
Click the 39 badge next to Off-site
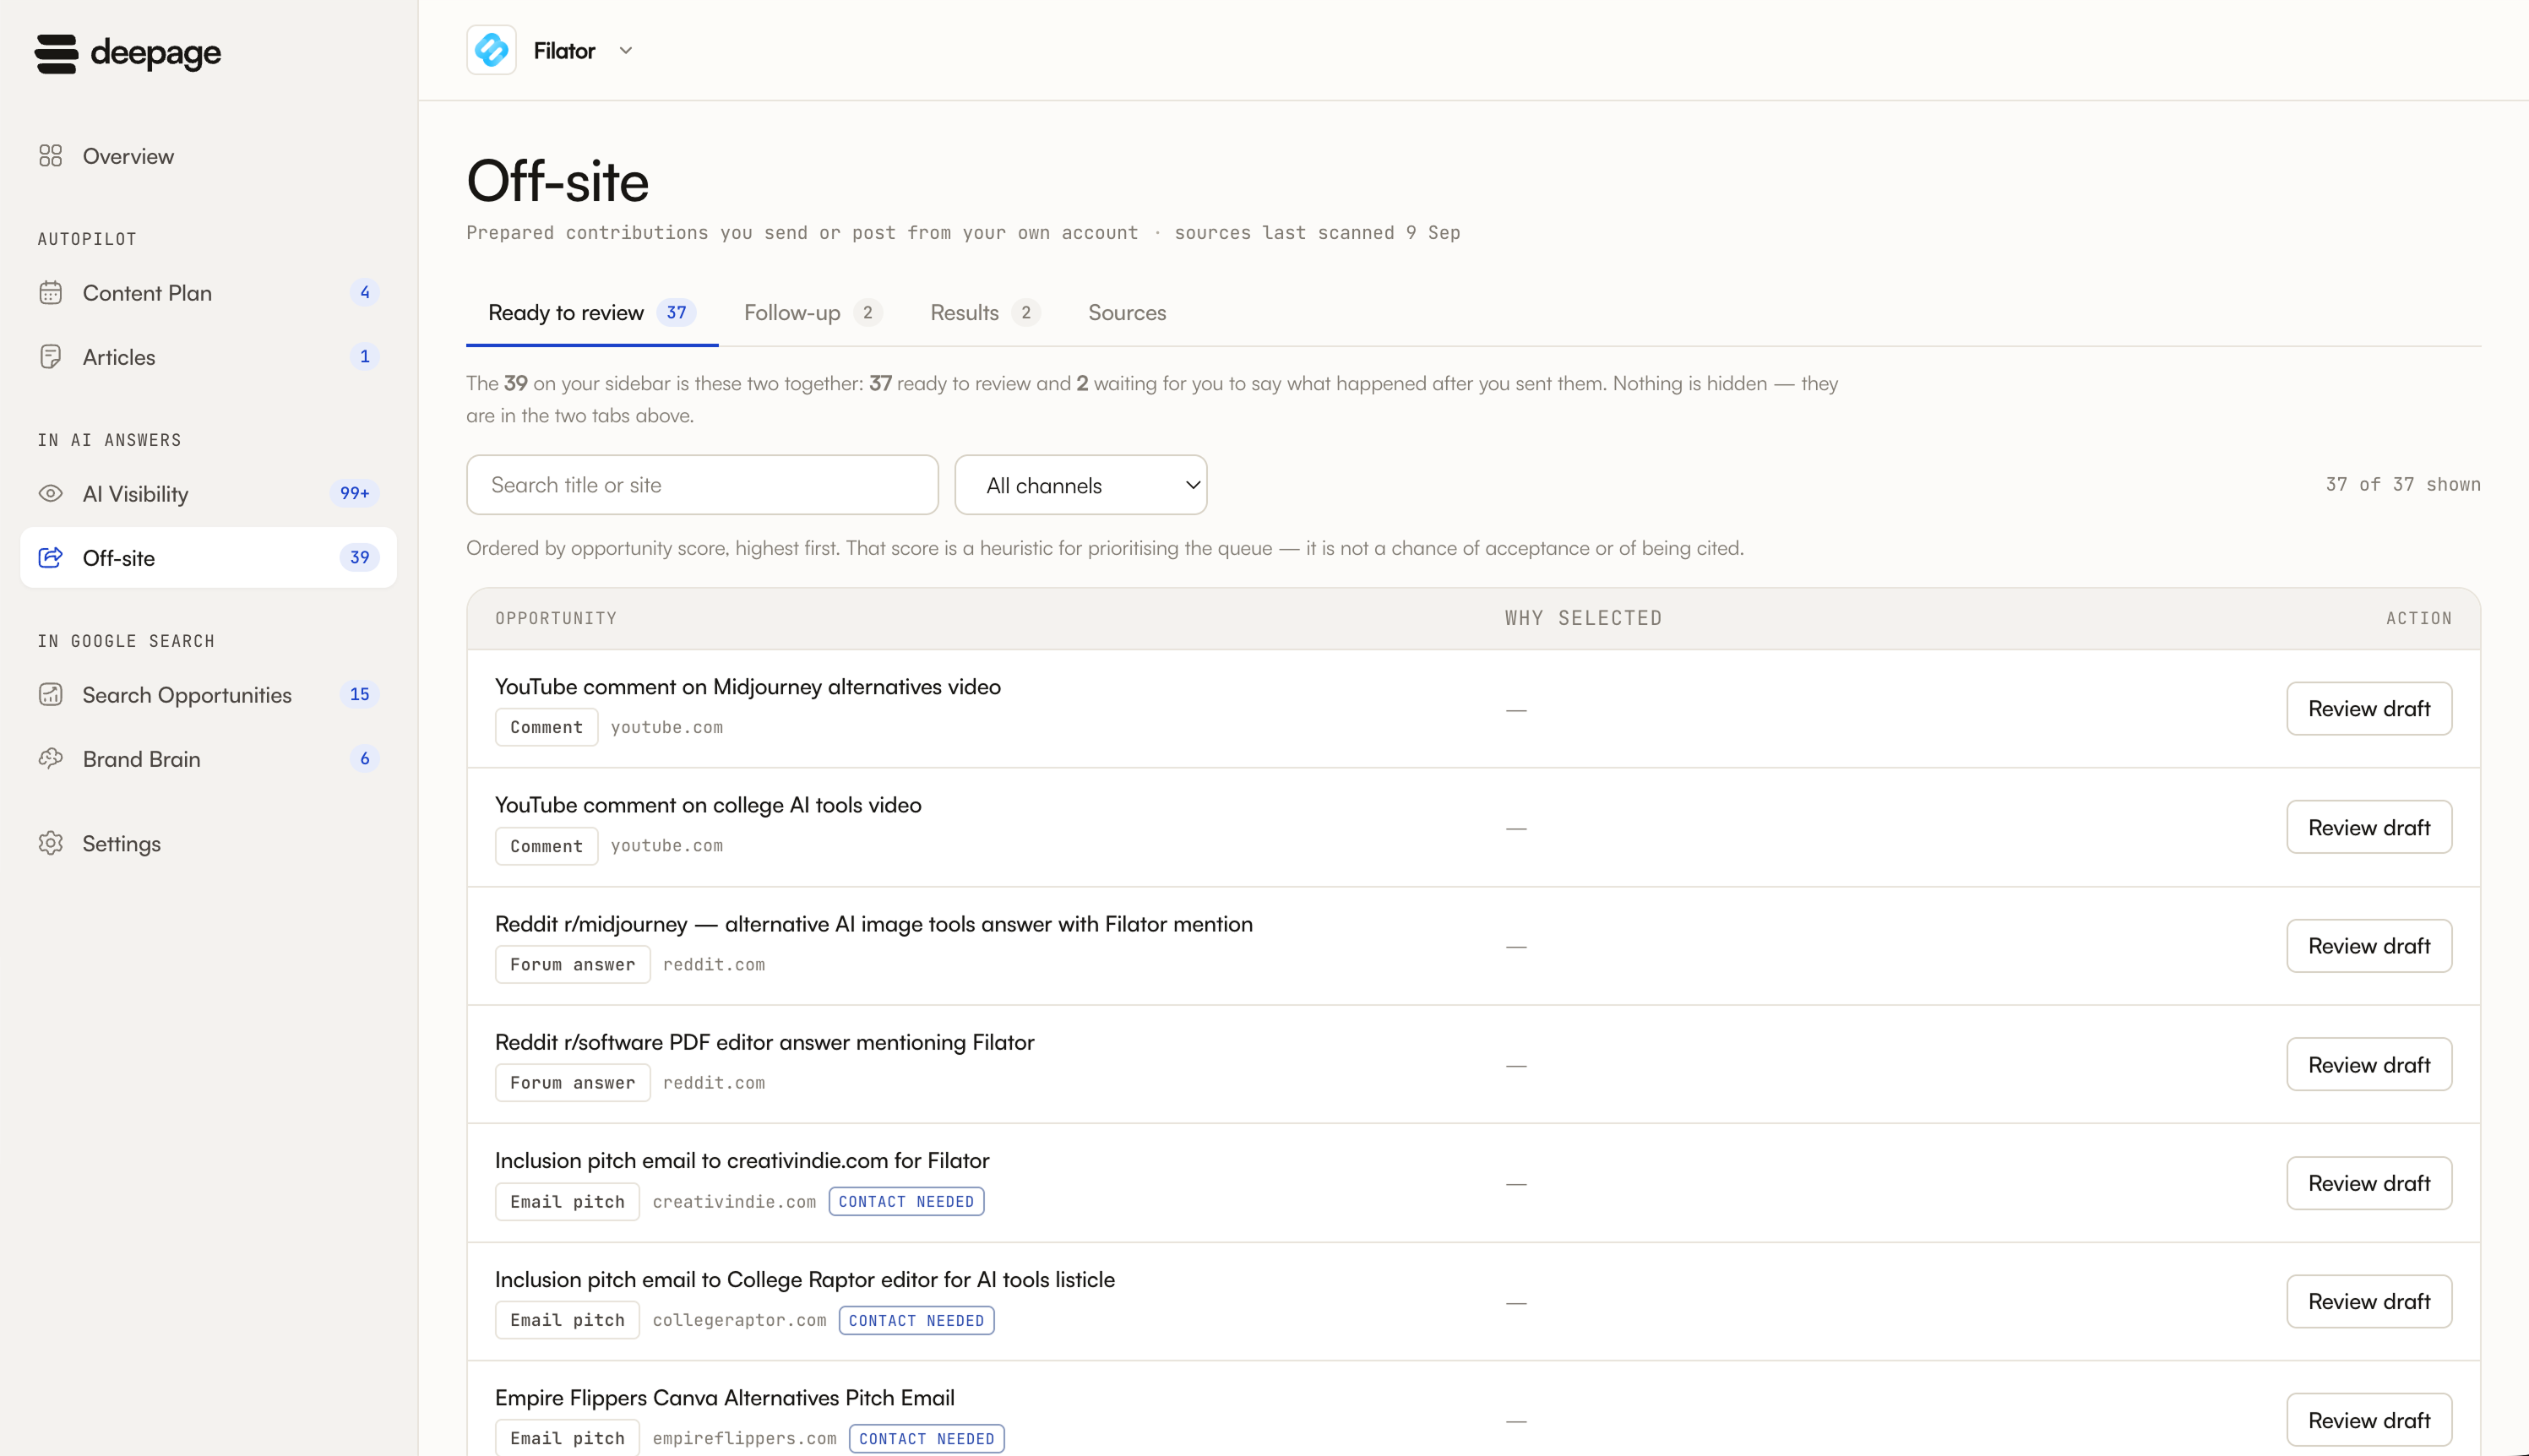coord(360,558)
